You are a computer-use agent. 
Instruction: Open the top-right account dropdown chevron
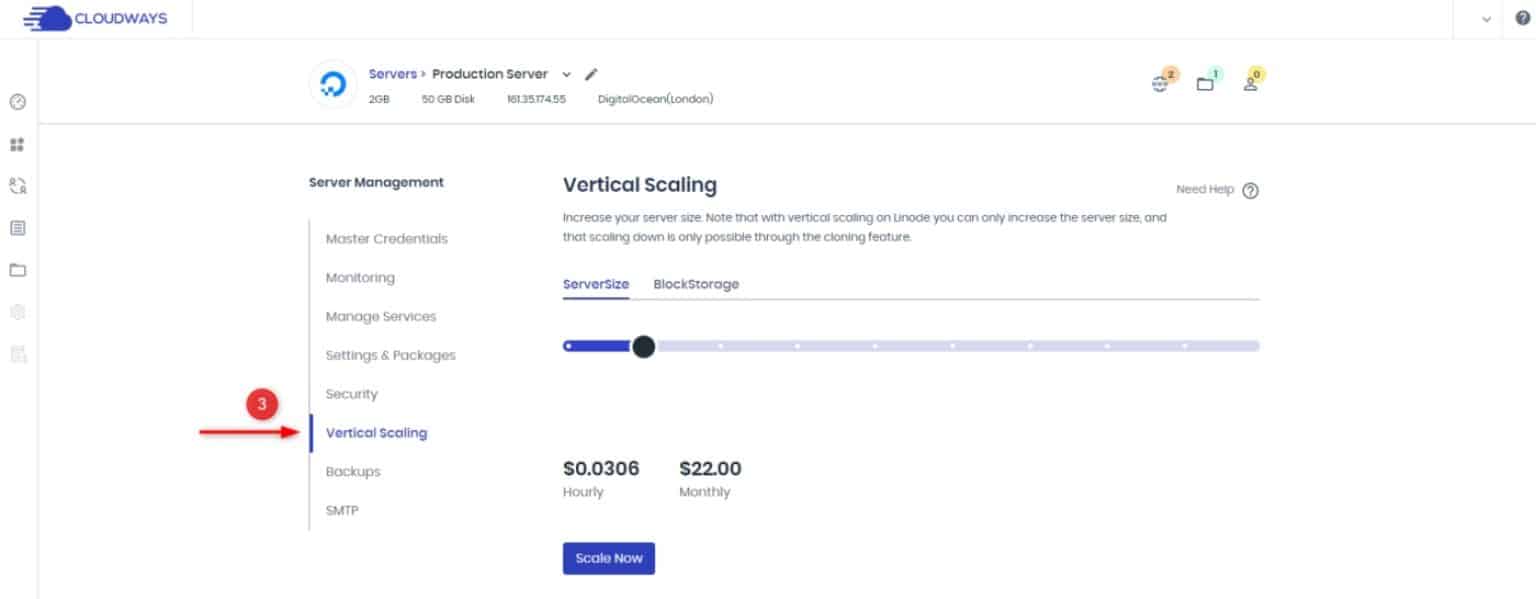(1486, 19)
